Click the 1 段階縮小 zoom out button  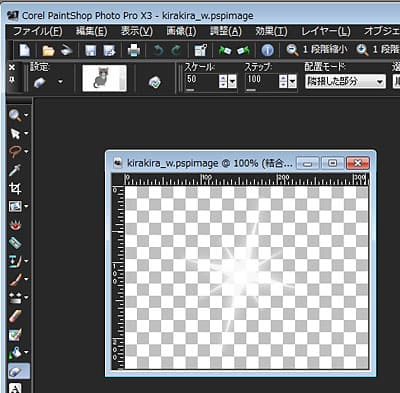tap(317, 50)
